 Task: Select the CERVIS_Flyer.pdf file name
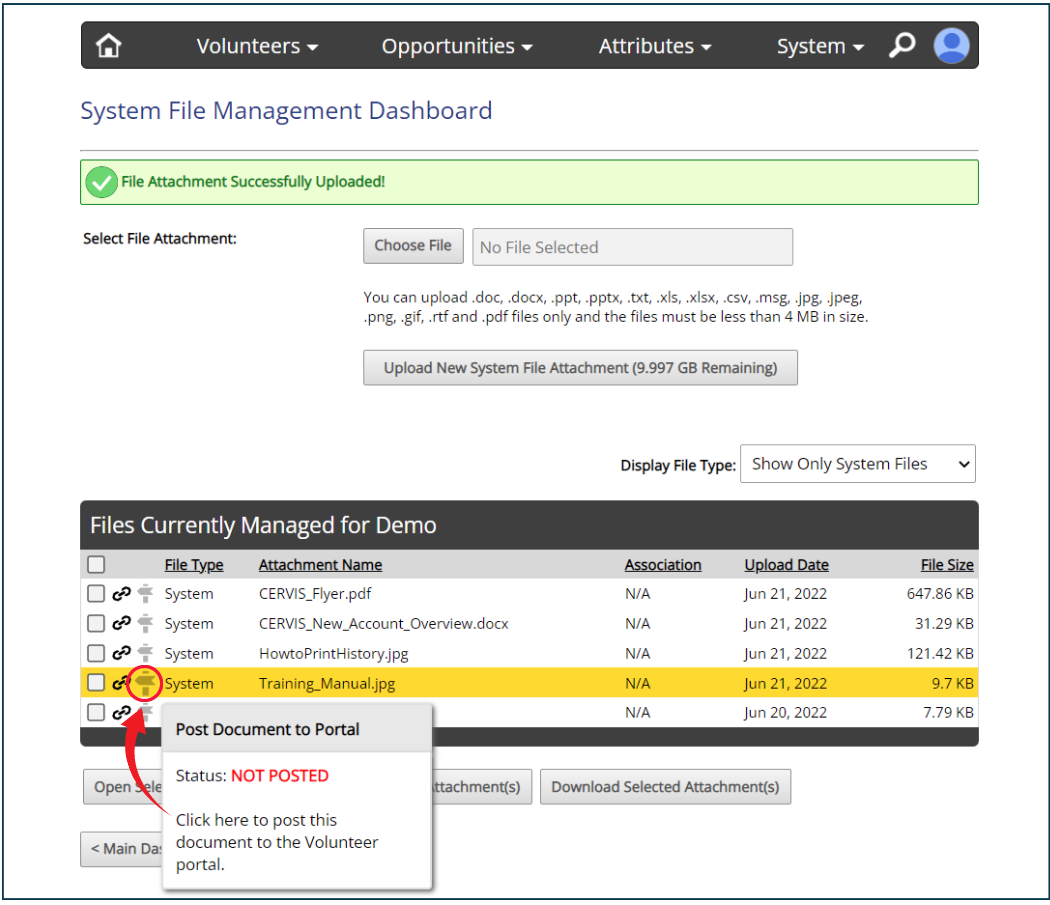coord(315,594)
